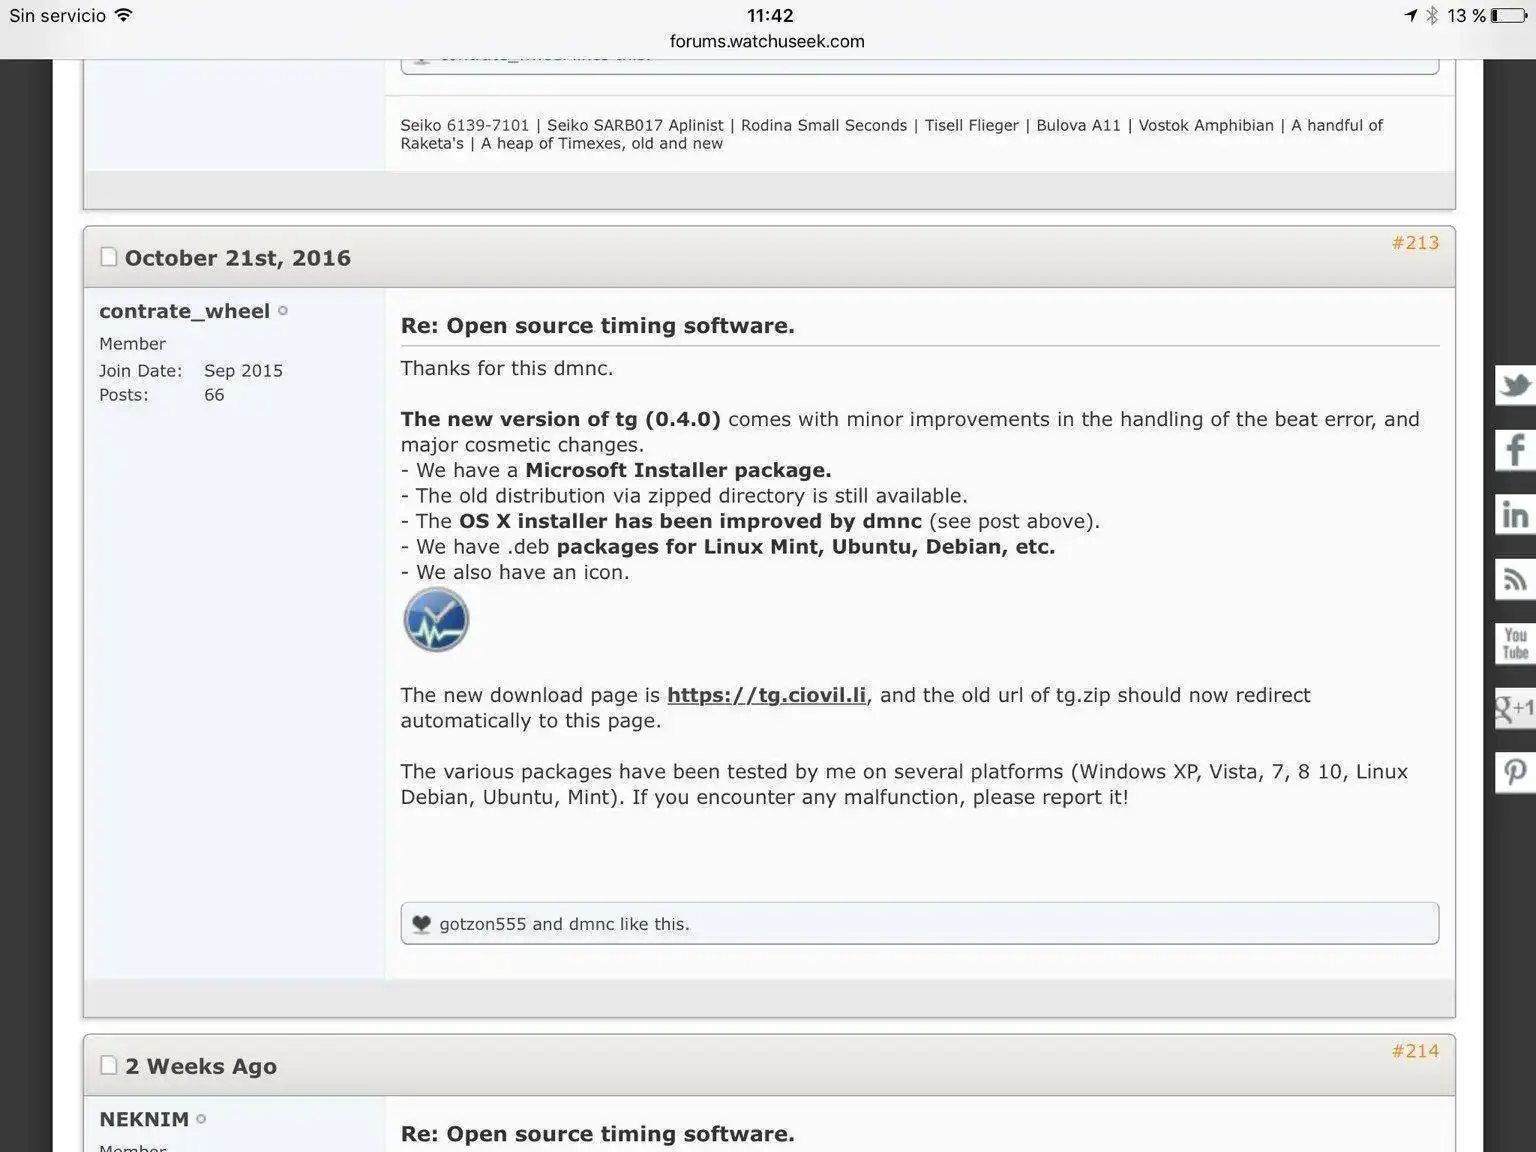
Task: Click the tg timing software icon image
Action: coord(436,620)
